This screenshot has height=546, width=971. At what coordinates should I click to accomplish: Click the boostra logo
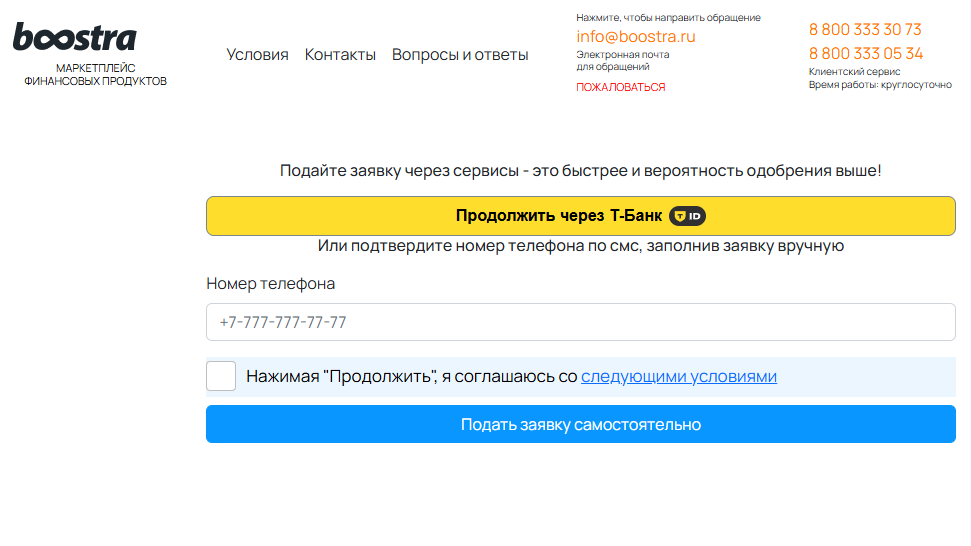click(x=75, y=38)
